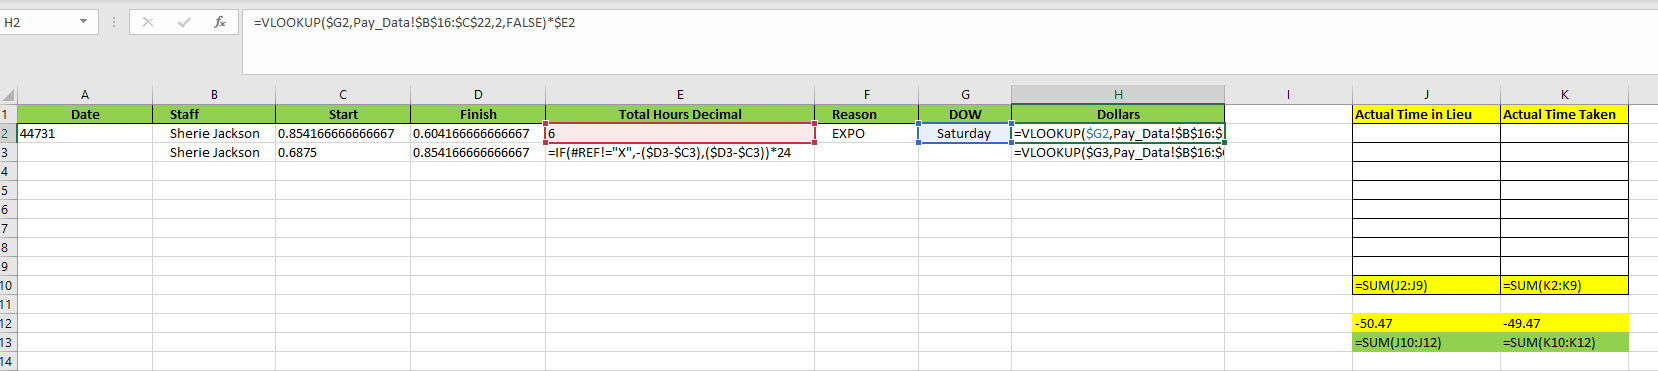Click the =VLOOKUP($G3 formula cell
Screen dimensions: 1658x371
pyautogui.click(x=1118, y=152)
